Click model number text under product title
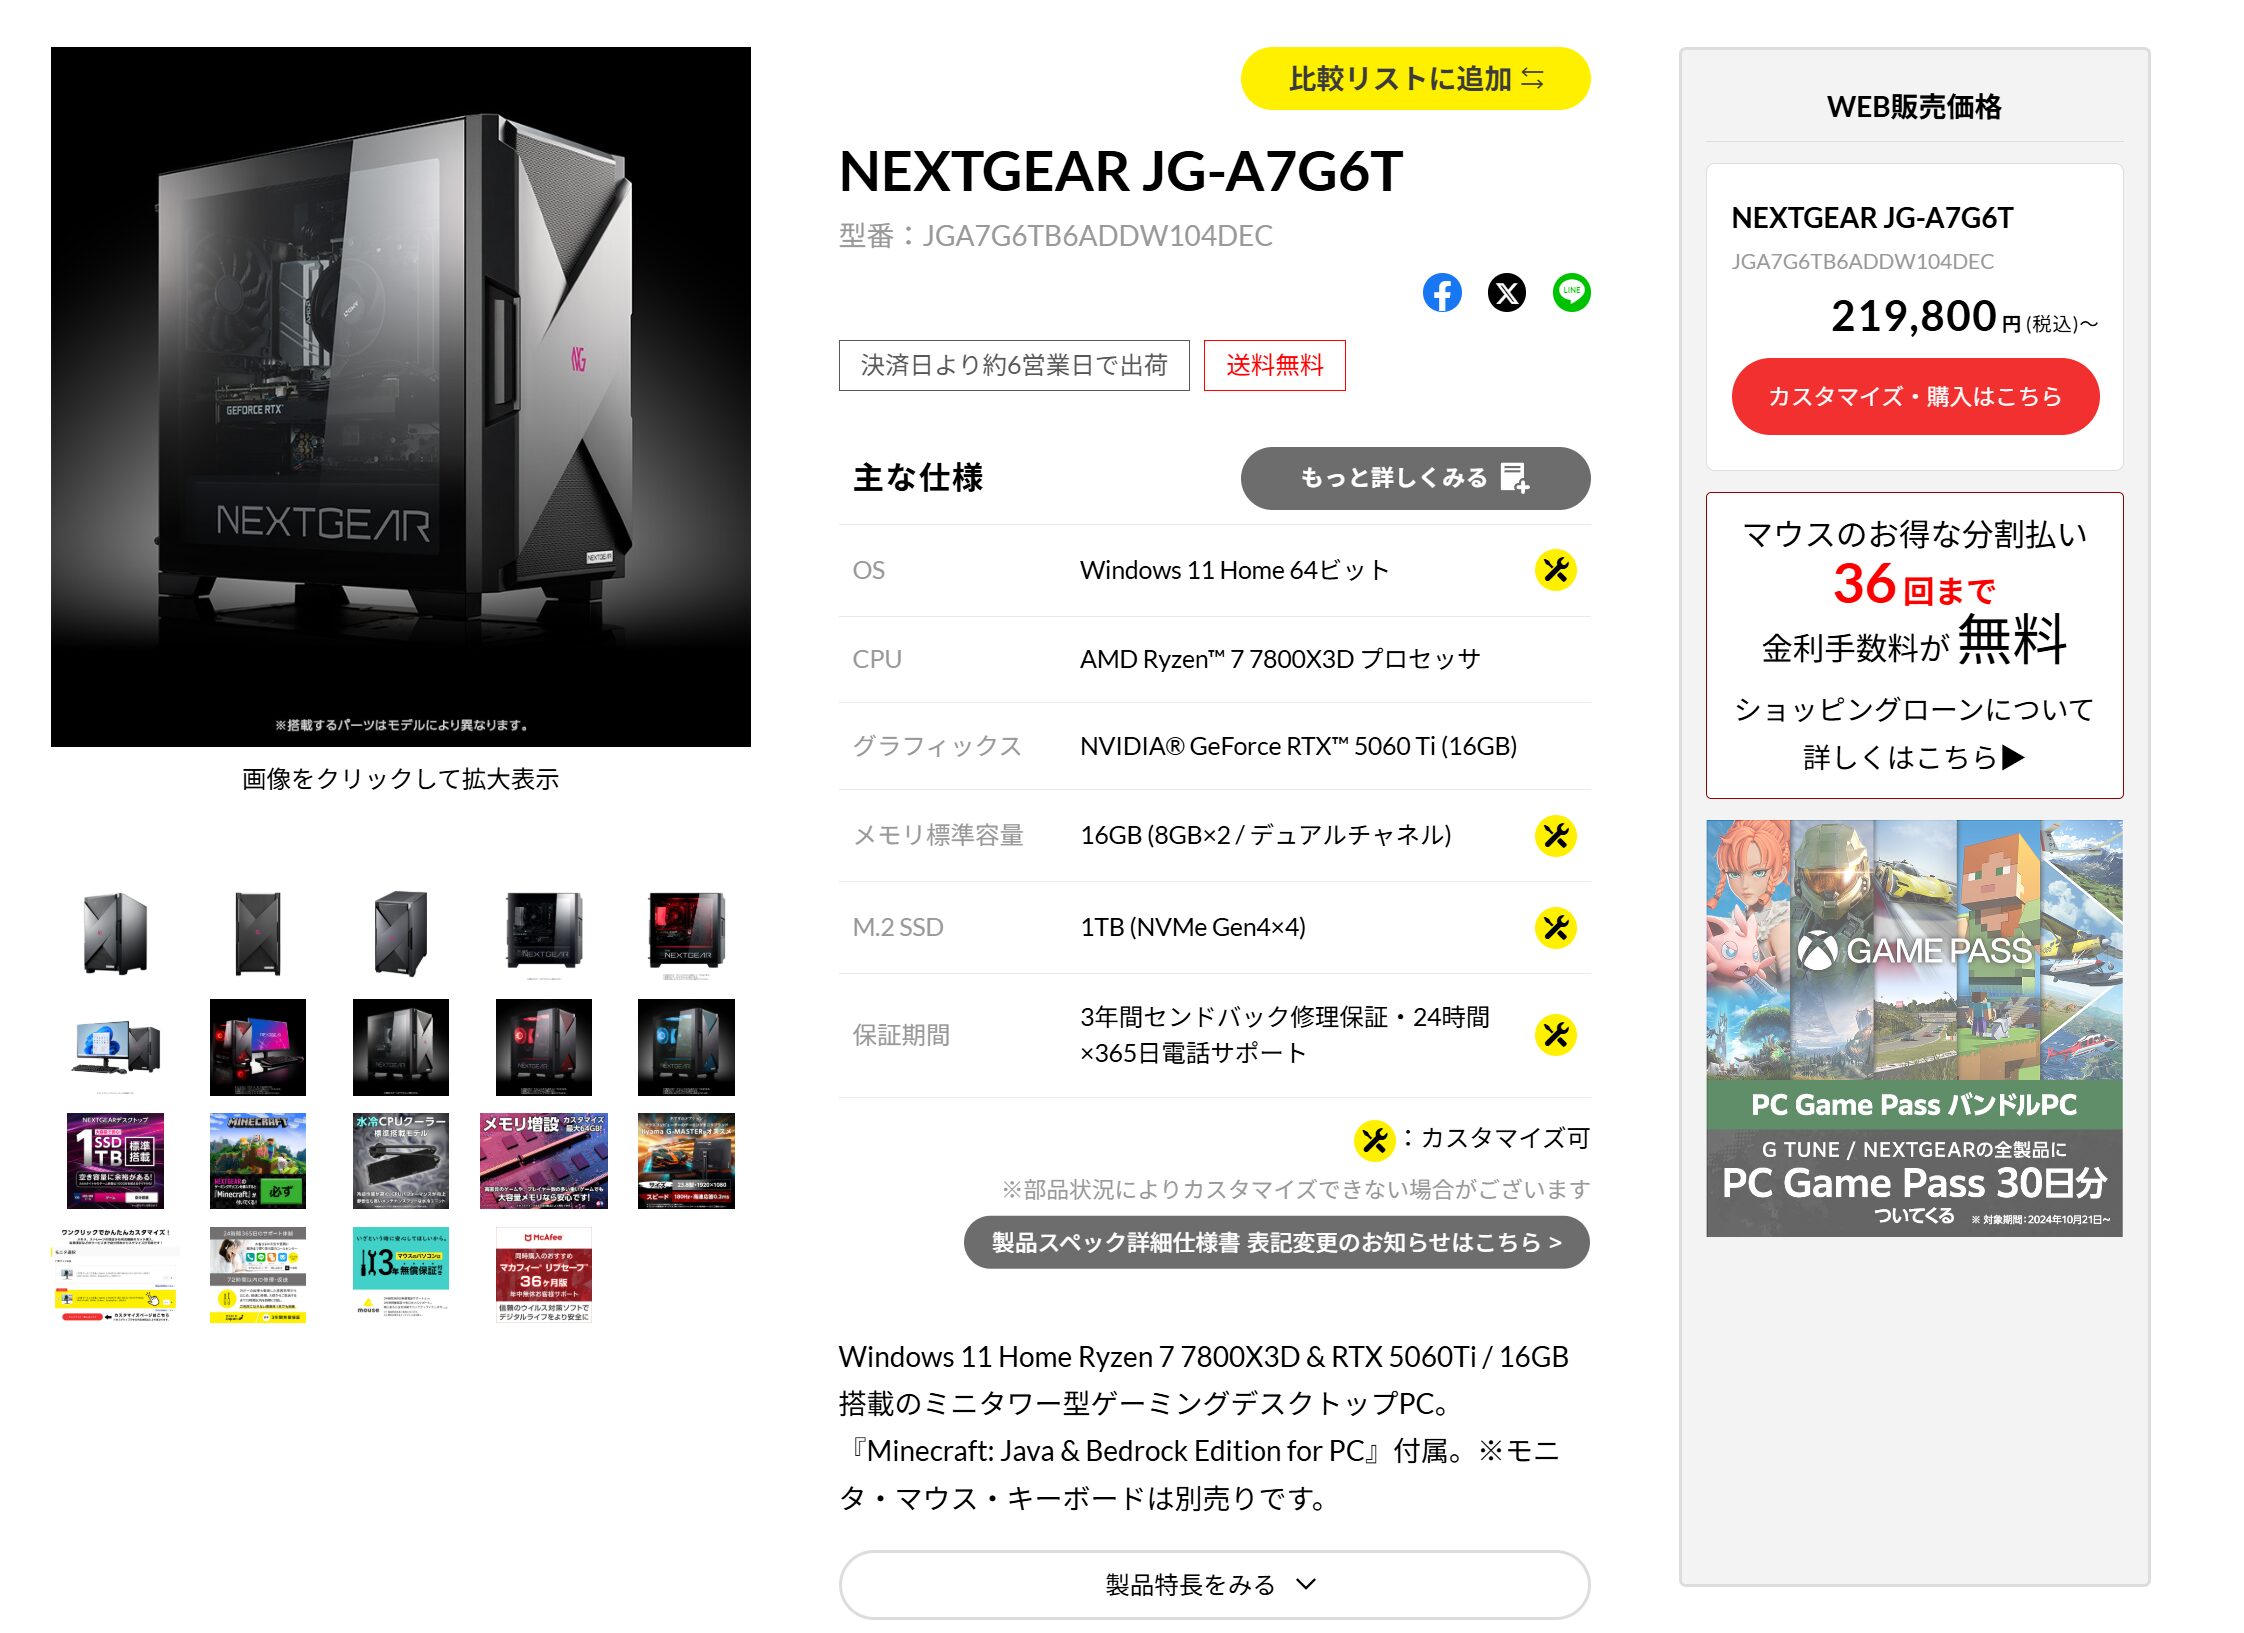Image resolution: width=2244 pixels, height=1633 pixels. click(1056, 236)
